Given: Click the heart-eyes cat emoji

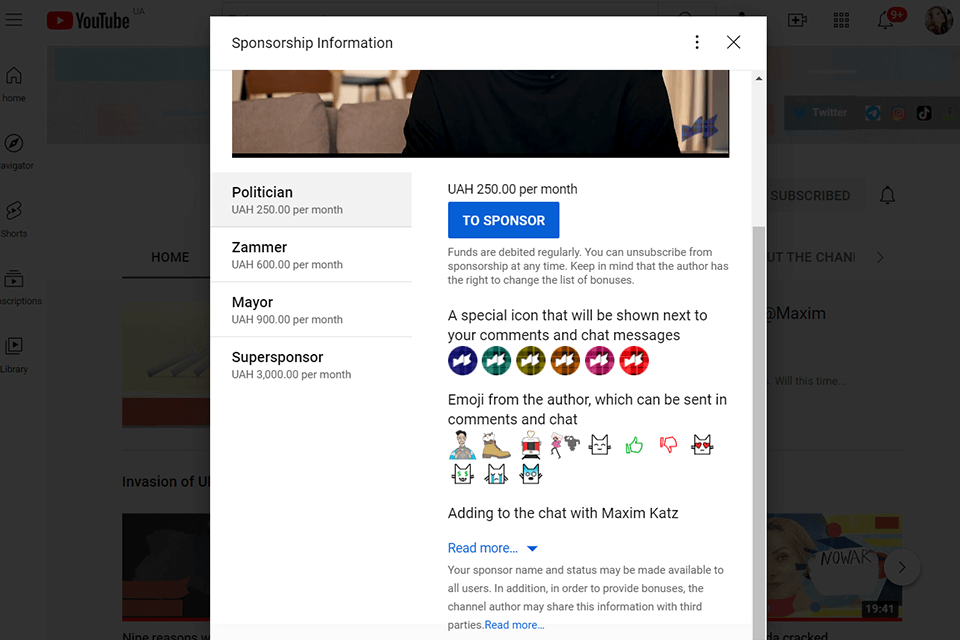Looking at the screenshot, I should point(702,445).
